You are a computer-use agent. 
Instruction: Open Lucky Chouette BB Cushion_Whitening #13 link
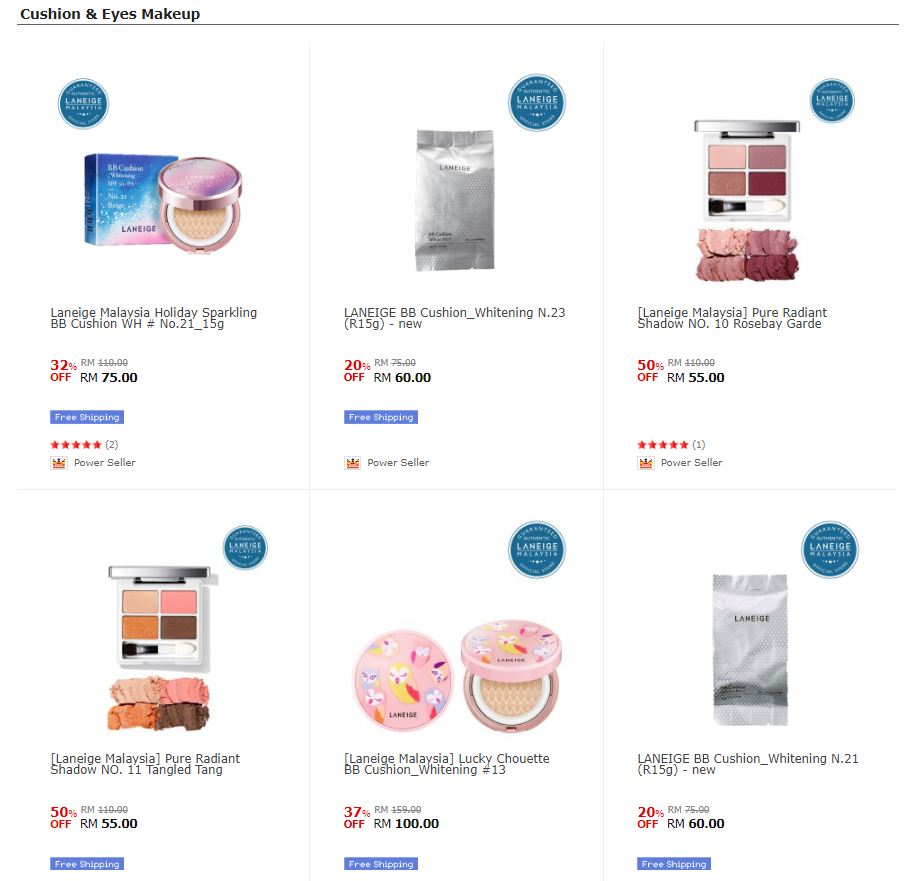[x=447, y=764]
